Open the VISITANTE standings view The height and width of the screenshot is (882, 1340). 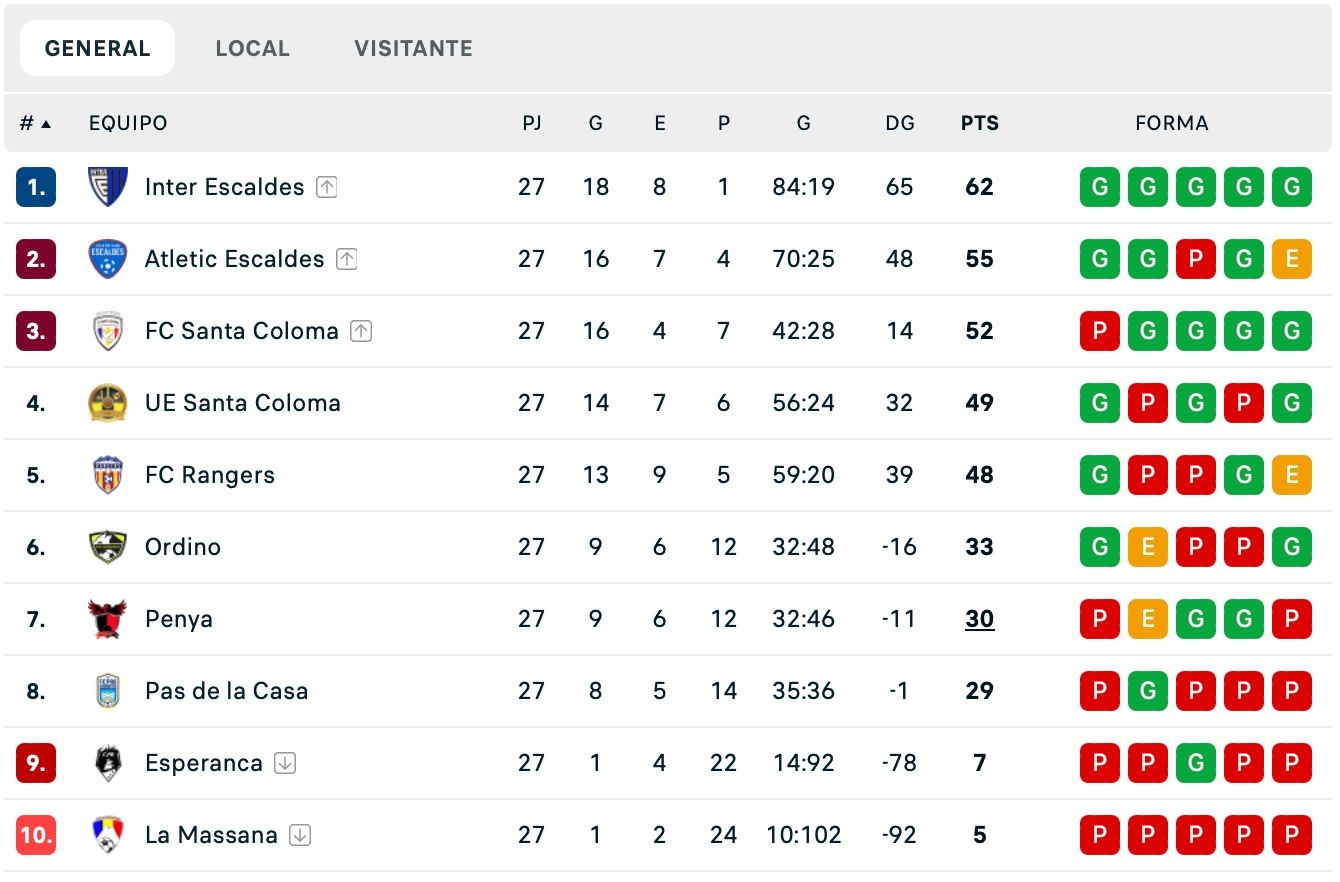412,47
